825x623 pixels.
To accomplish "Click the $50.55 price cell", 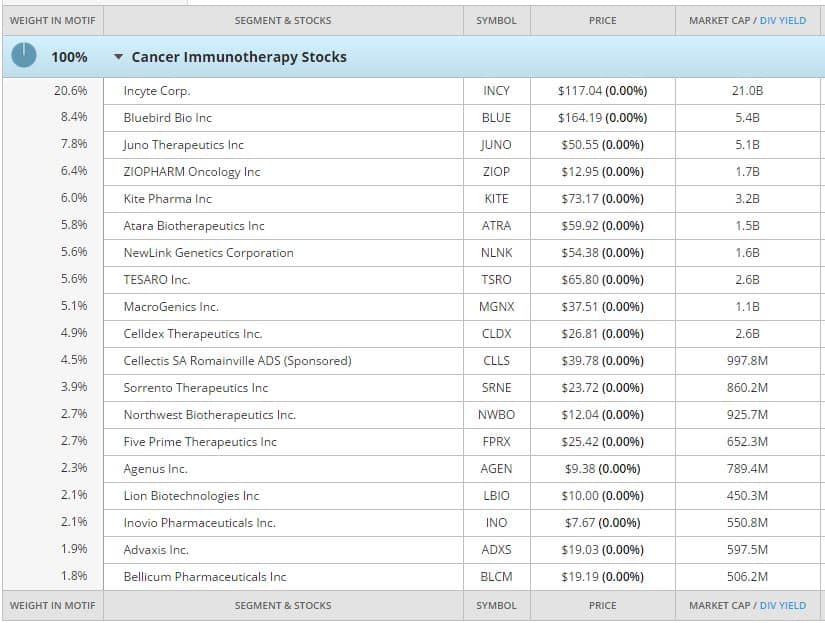I will pos(602,145).
